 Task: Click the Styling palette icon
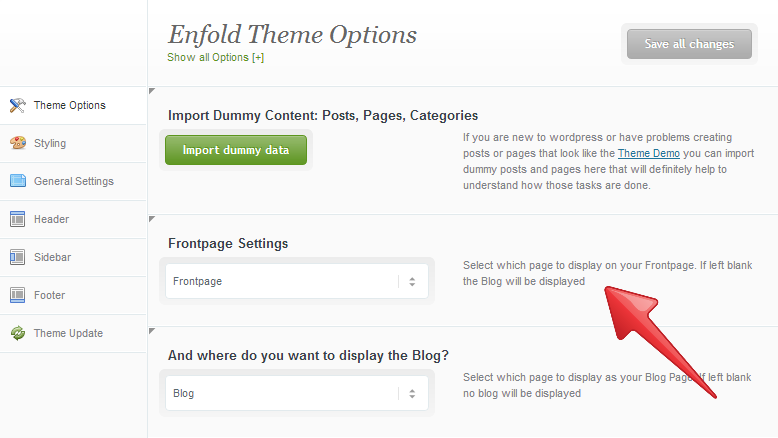pos(18,143)
